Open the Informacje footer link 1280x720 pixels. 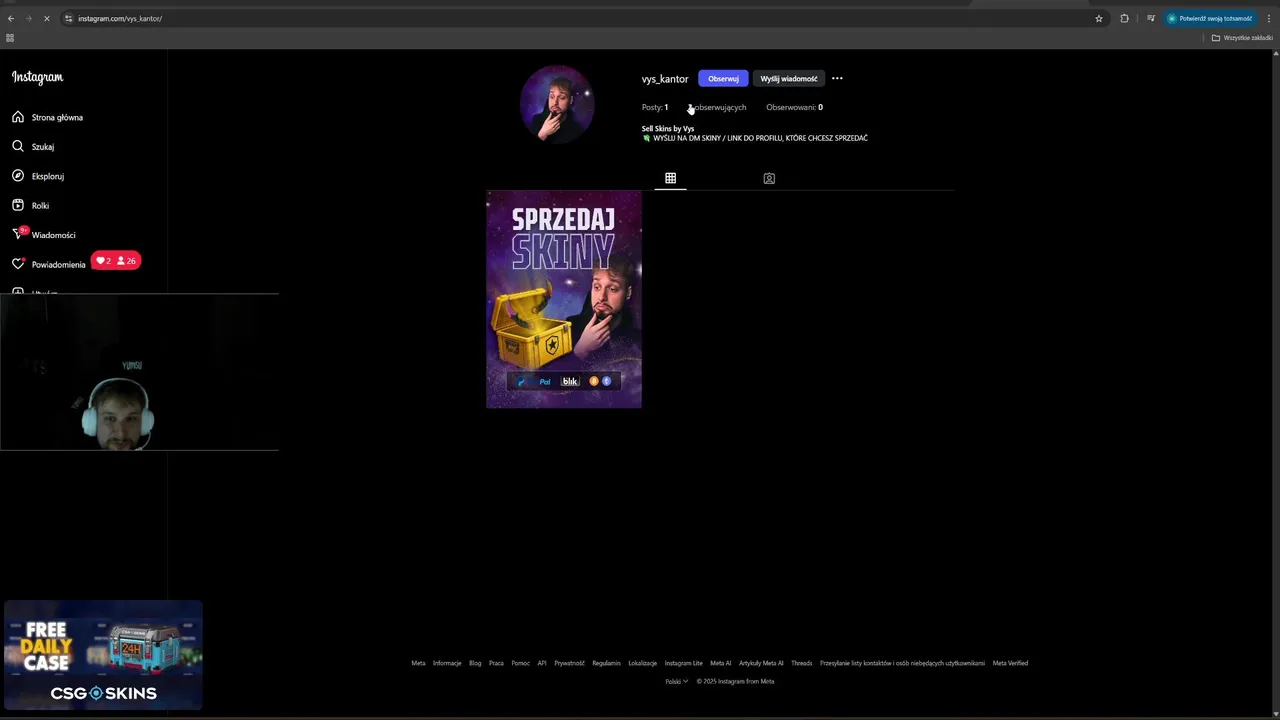[447, 663]
